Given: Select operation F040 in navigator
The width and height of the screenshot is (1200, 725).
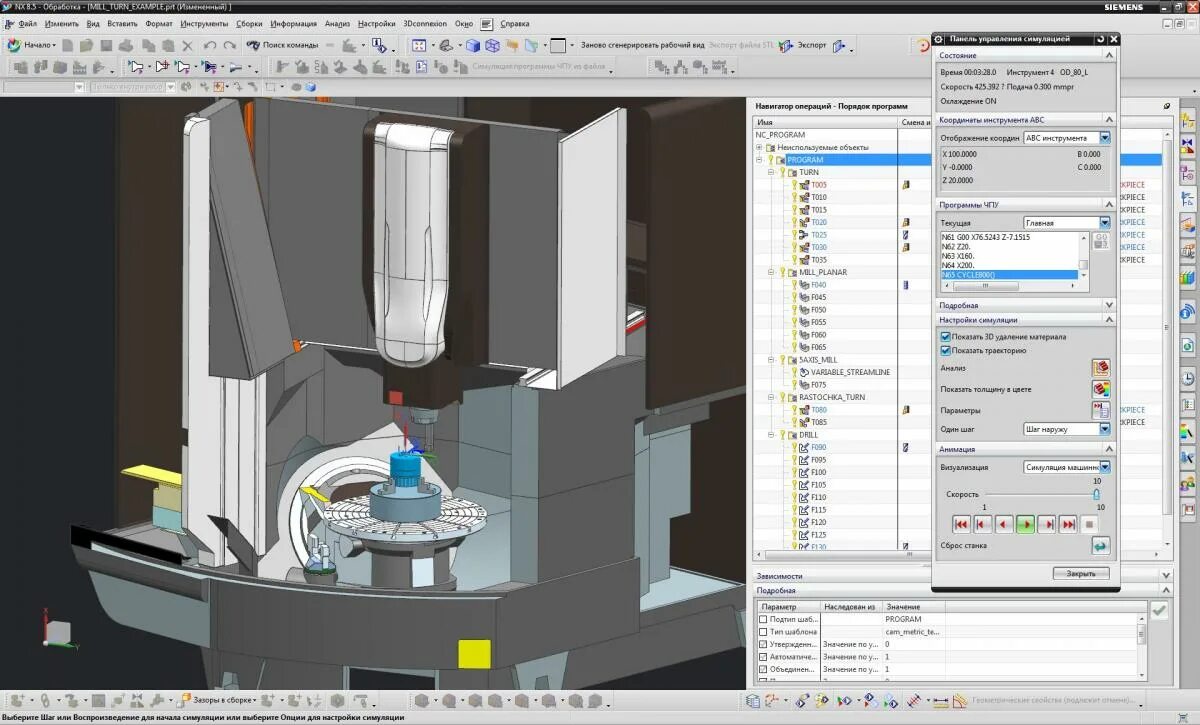Looking at the screenshot, I should click(x=819, y=285).
